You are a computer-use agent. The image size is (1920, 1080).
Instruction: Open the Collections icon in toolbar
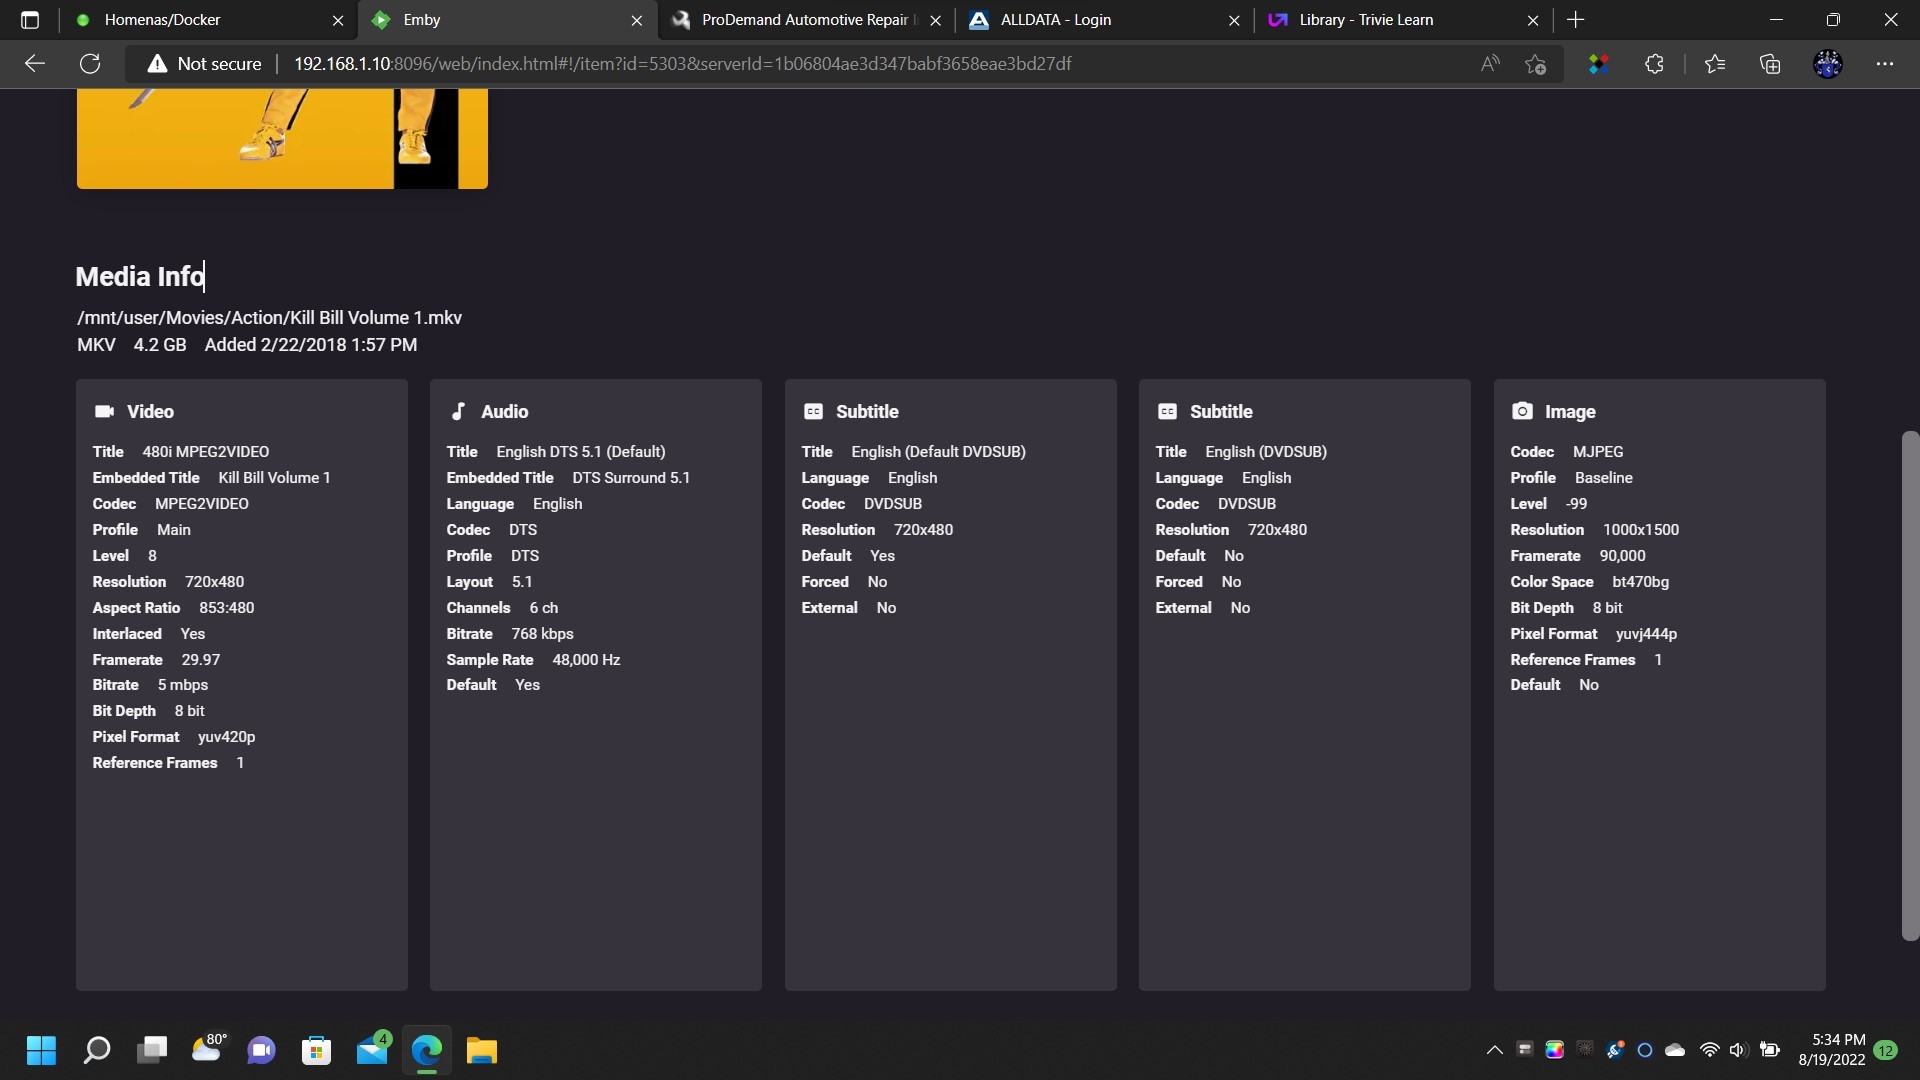[1770, 64]
